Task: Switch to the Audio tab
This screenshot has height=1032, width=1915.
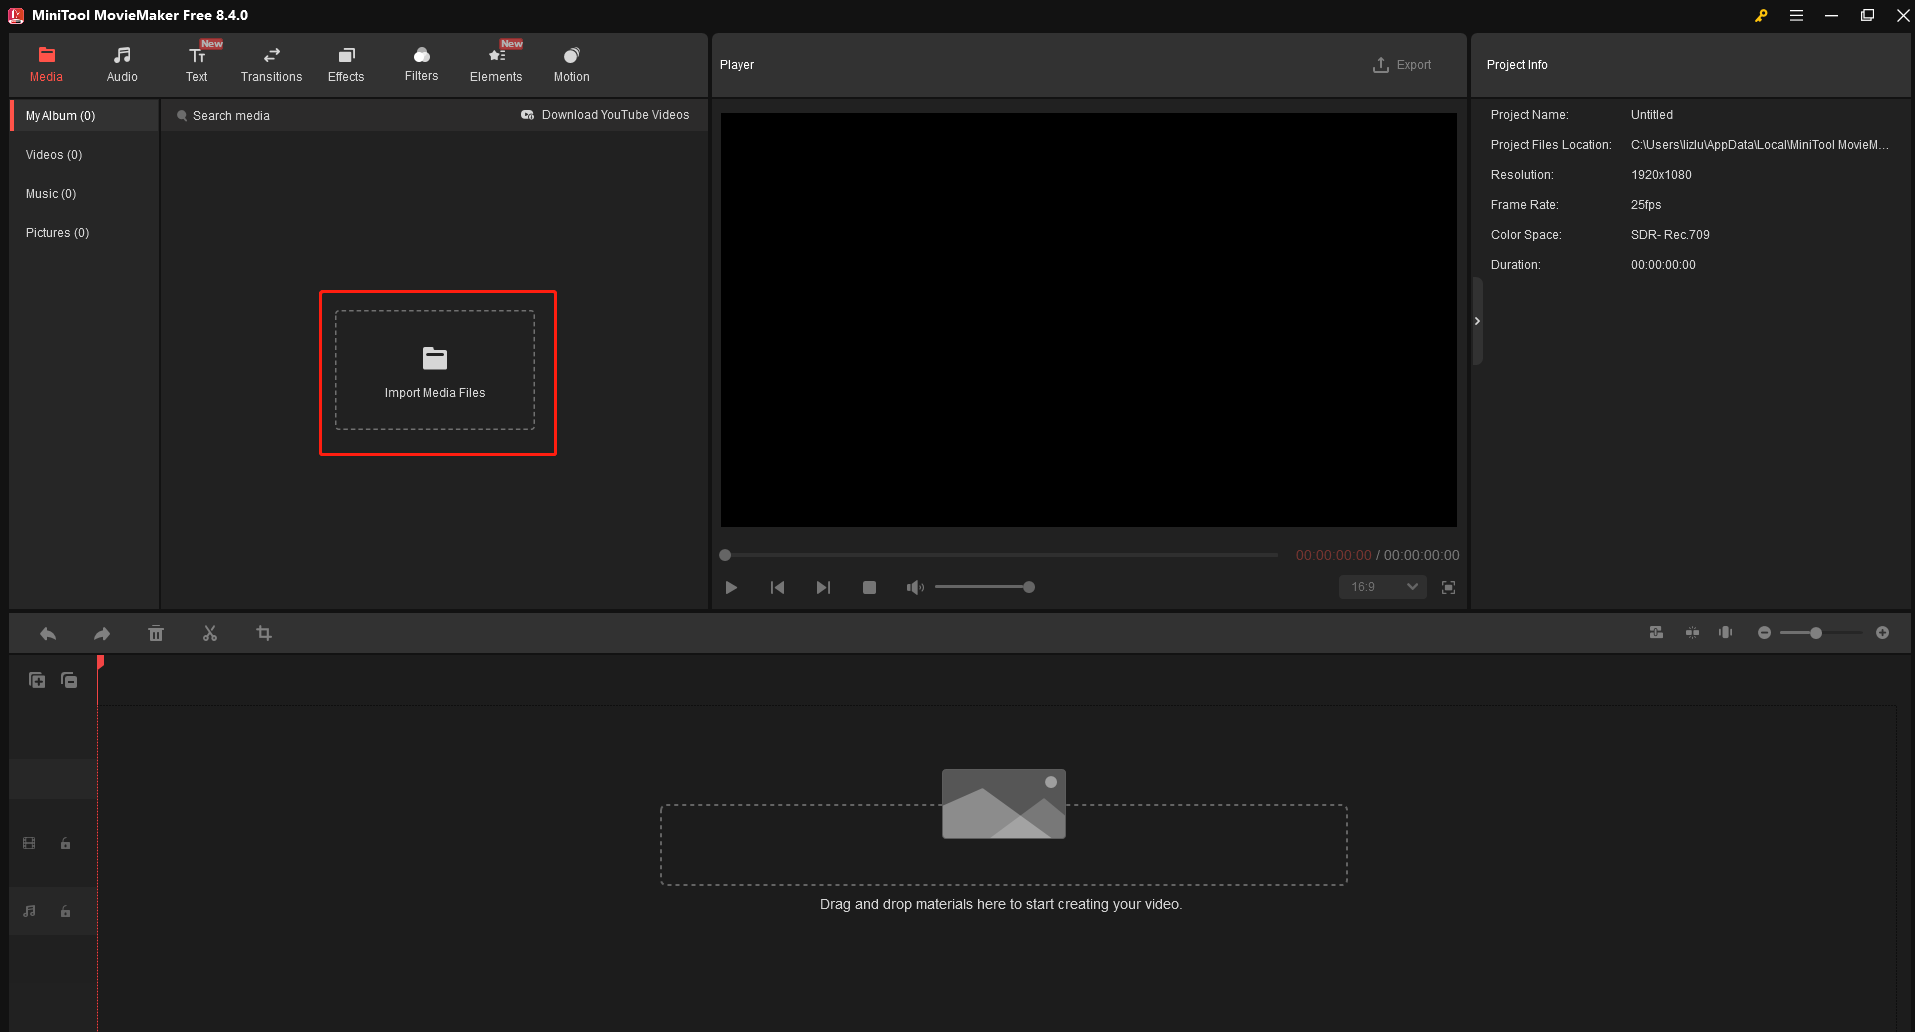Action: (121, 63)
